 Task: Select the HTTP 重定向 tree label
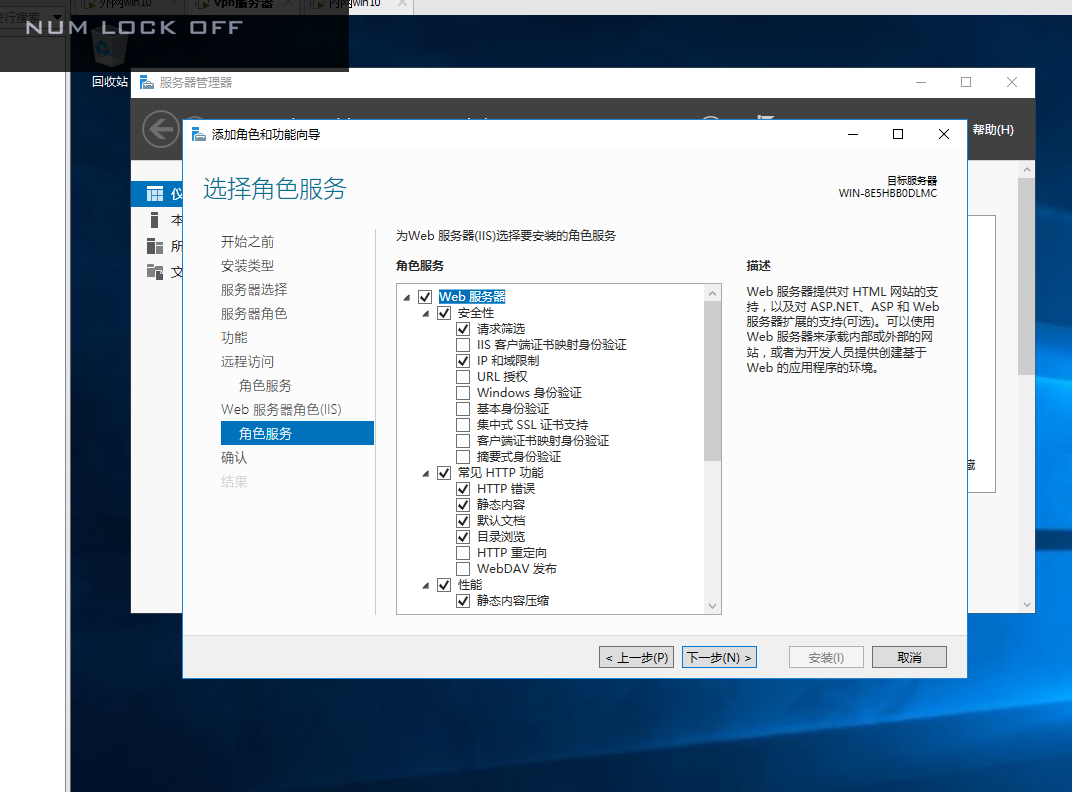(511, 553)
